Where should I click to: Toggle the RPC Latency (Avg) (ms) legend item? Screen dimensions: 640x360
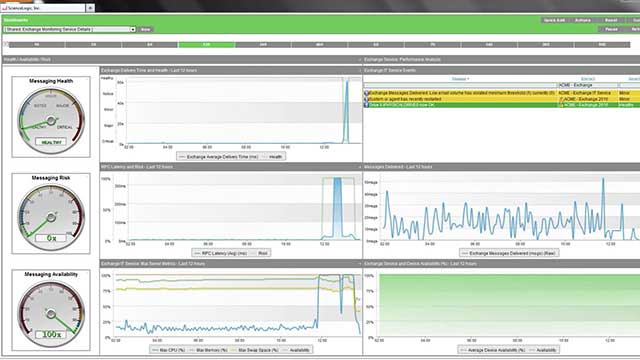coord(220,253)
